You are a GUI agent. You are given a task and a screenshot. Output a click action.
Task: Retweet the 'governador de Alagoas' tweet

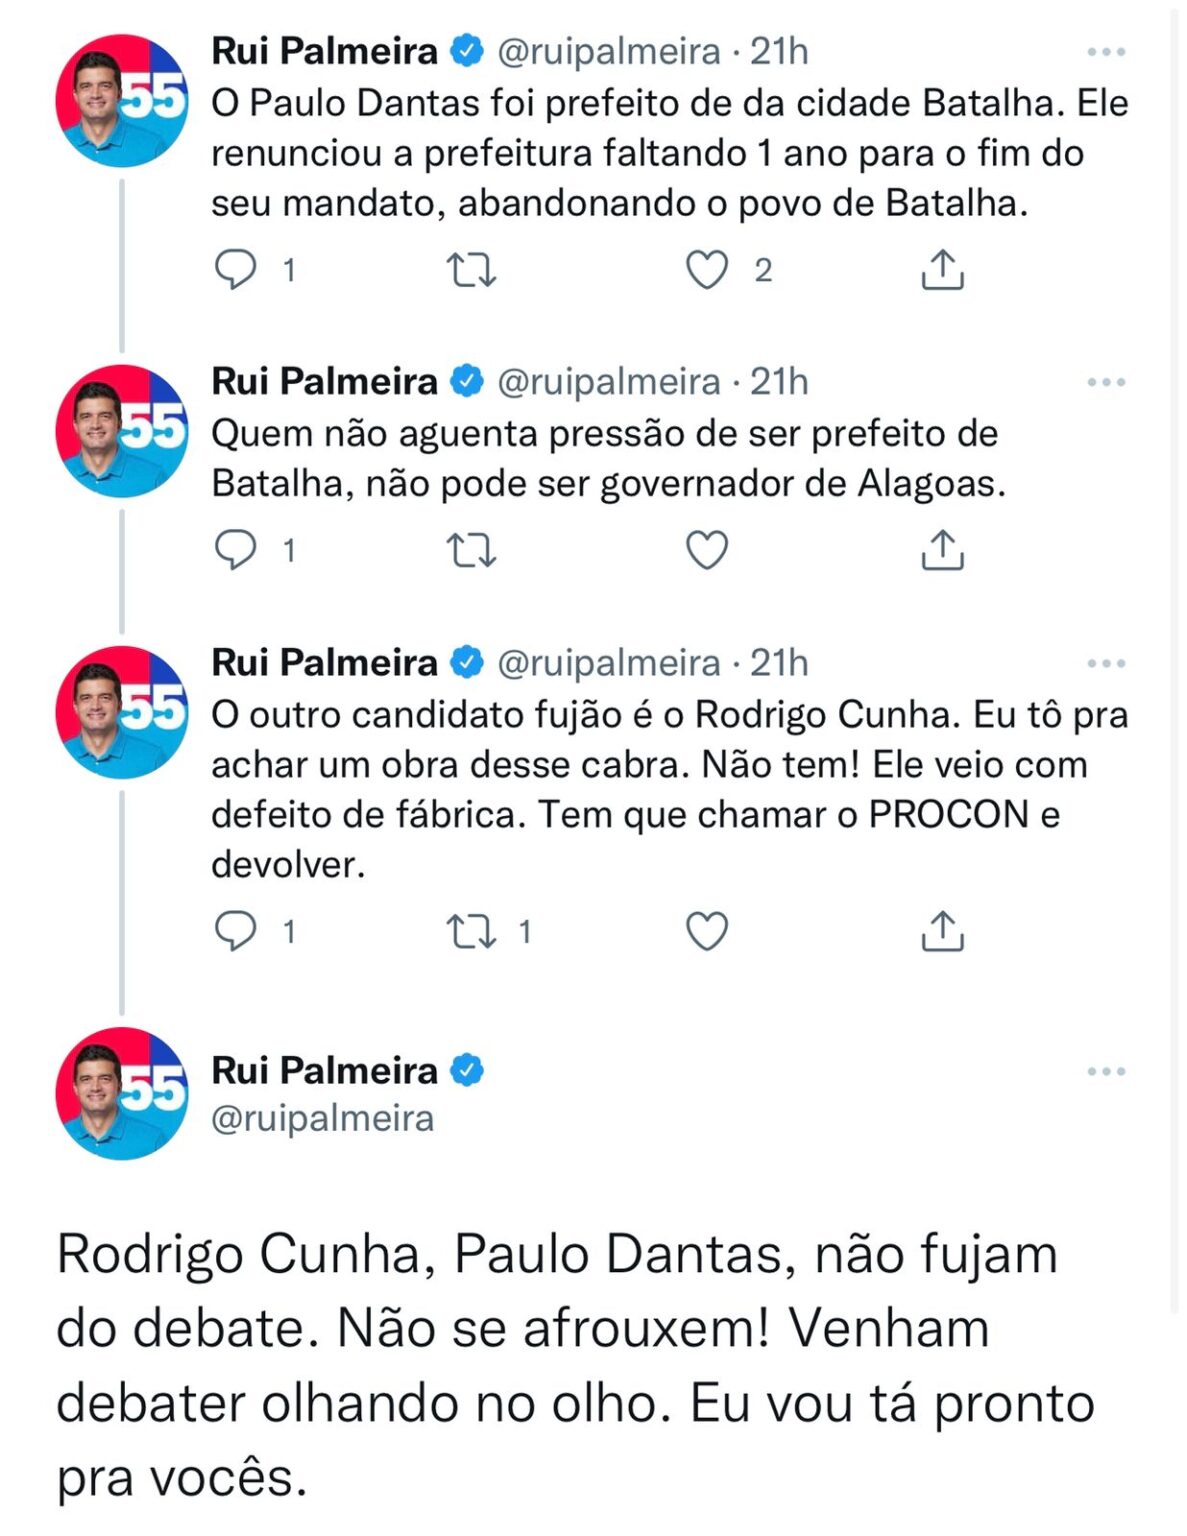(470, 550)
